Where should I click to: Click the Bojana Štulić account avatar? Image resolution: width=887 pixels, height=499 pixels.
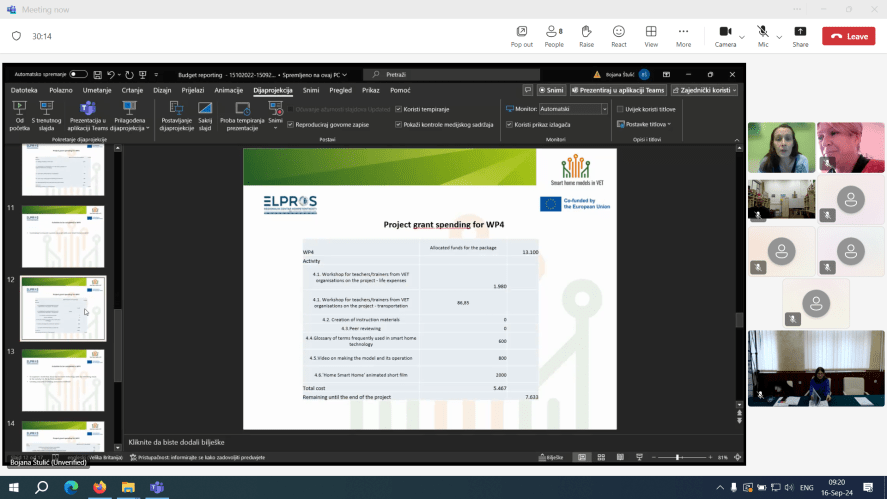pyautogui.click(x=644, y=74)
